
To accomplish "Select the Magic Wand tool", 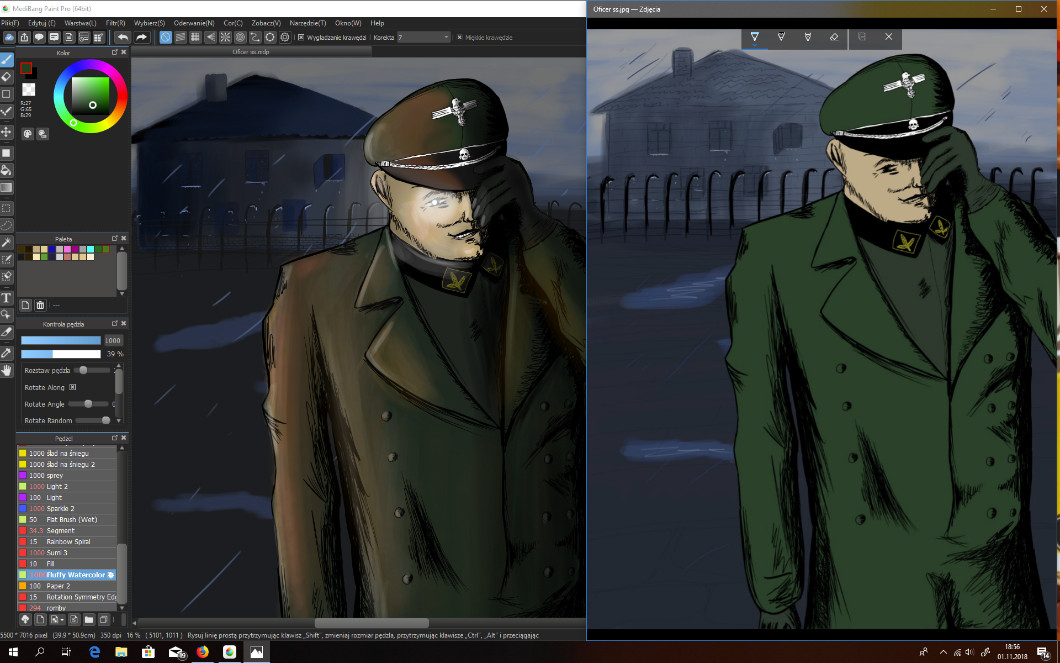I will coord(7,243).
